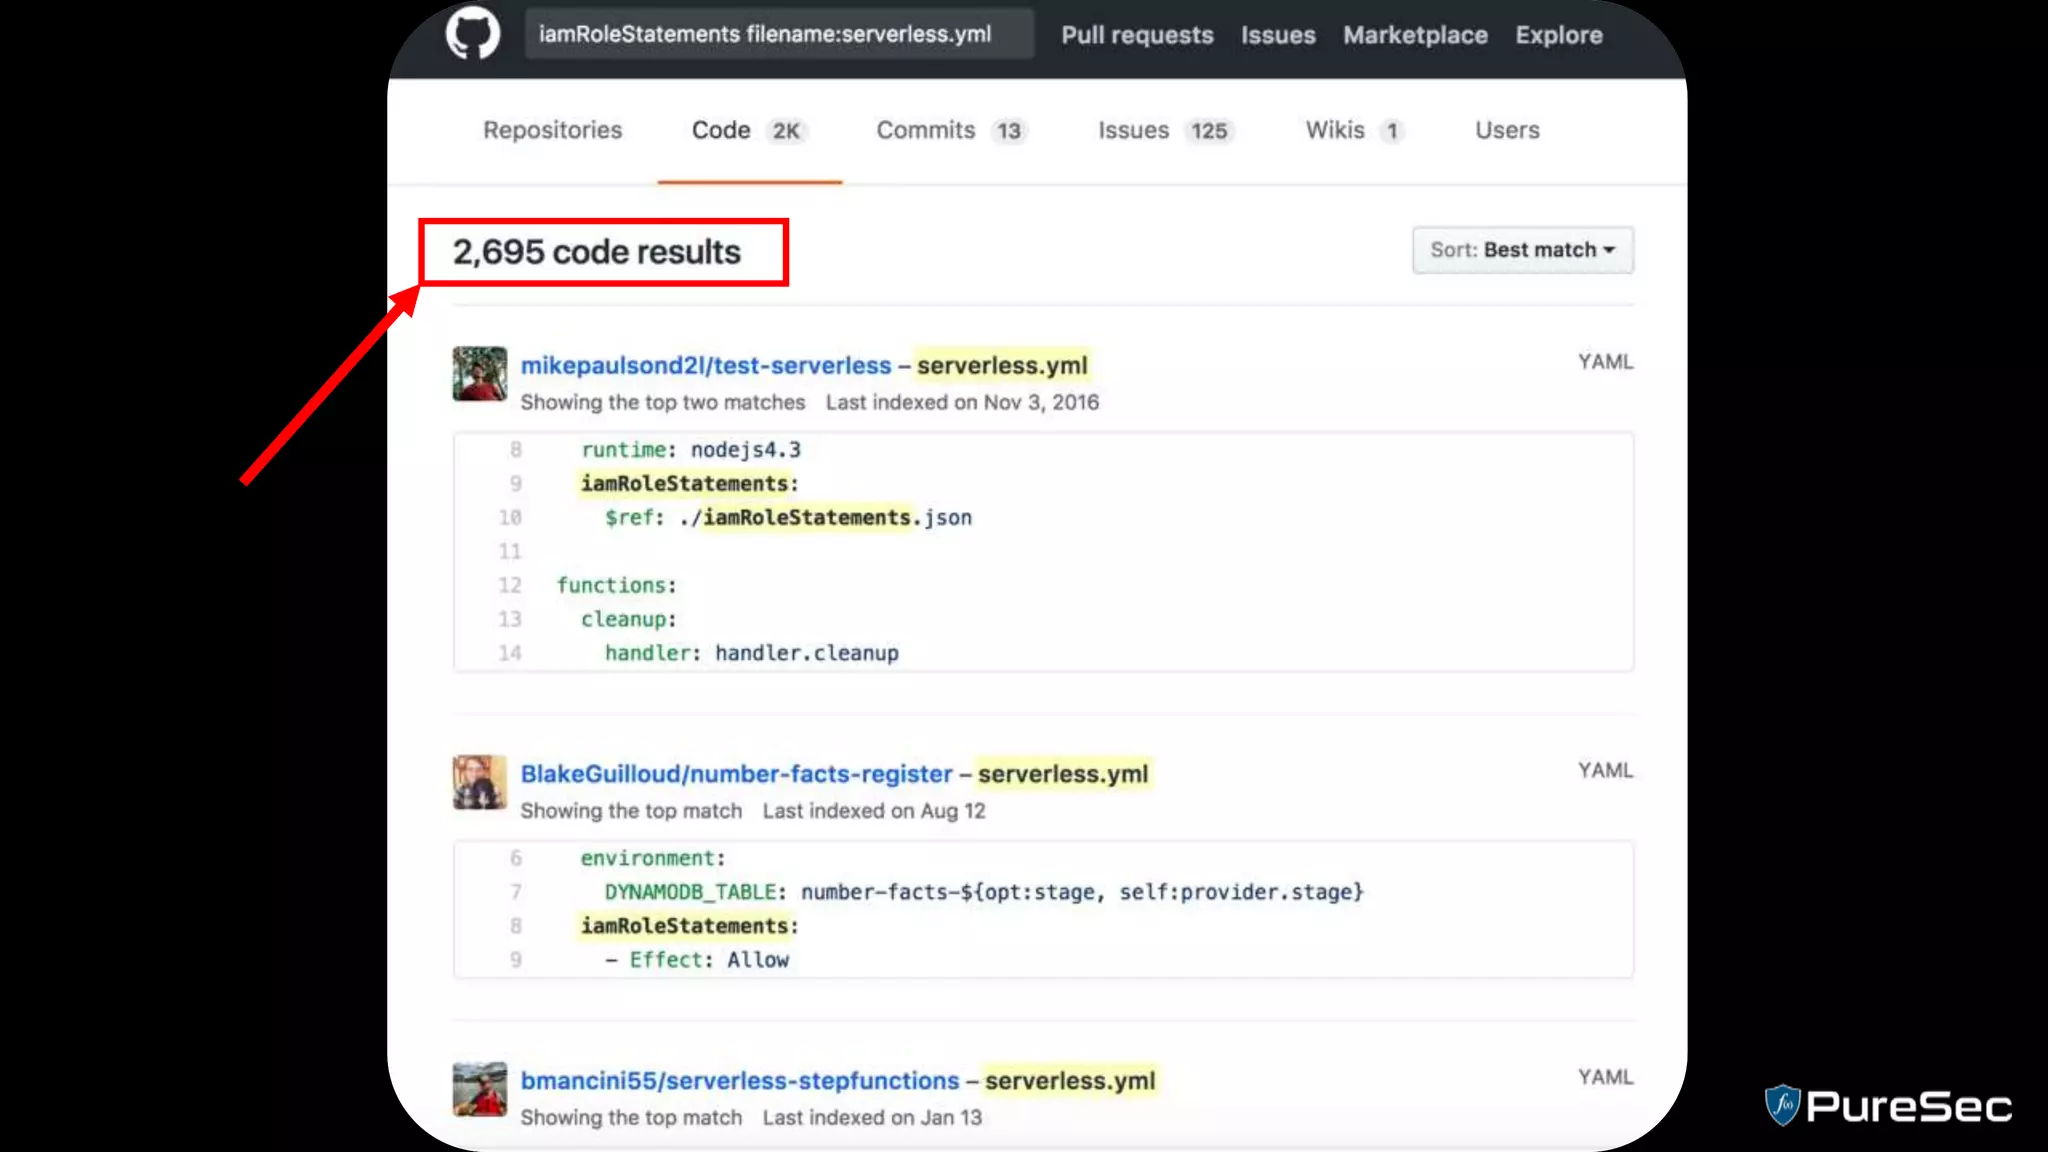Open bmancini55 user avatar
Screen dimensions: 2048x1152
pyautogui.click(x=479, y=1089)
